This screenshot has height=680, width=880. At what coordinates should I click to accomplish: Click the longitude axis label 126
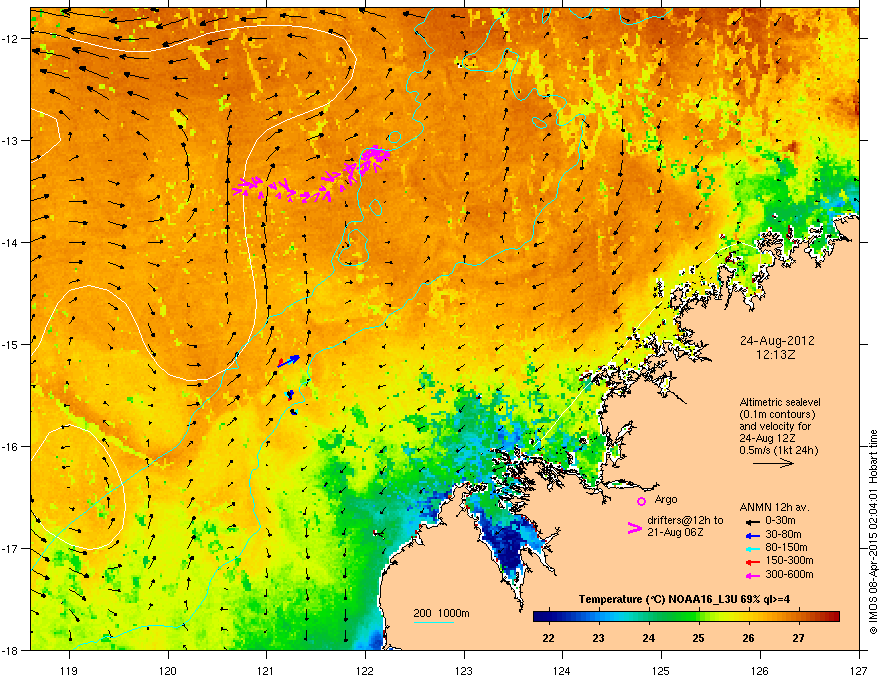760,670
